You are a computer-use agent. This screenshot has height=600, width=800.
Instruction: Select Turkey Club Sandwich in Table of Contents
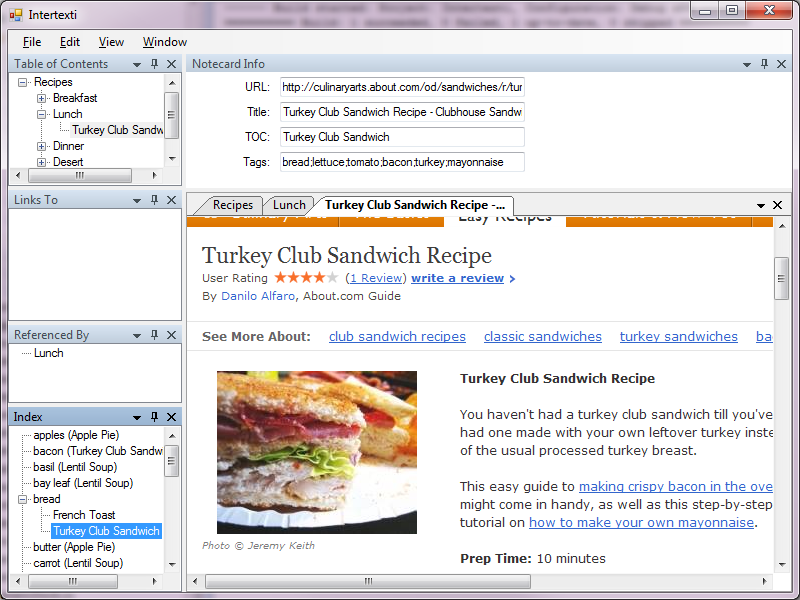point(117,130)
